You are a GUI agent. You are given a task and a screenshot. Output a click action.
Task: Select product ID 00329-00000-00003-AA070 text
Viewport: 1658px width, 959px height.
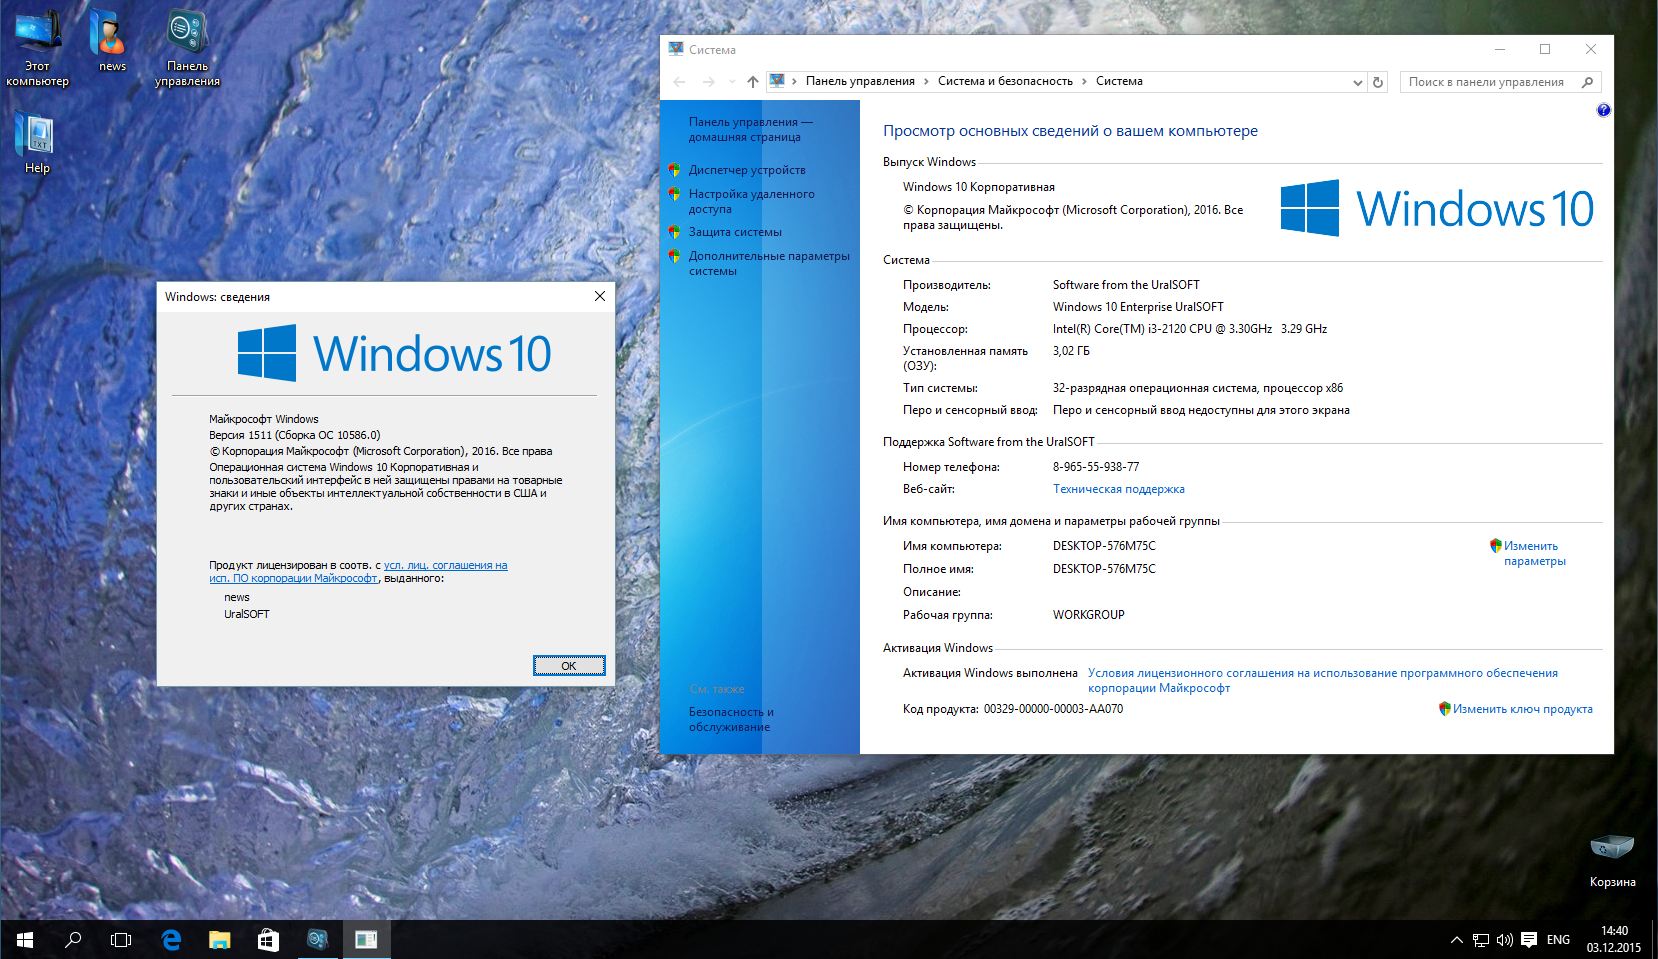(x=1053, y=709)
